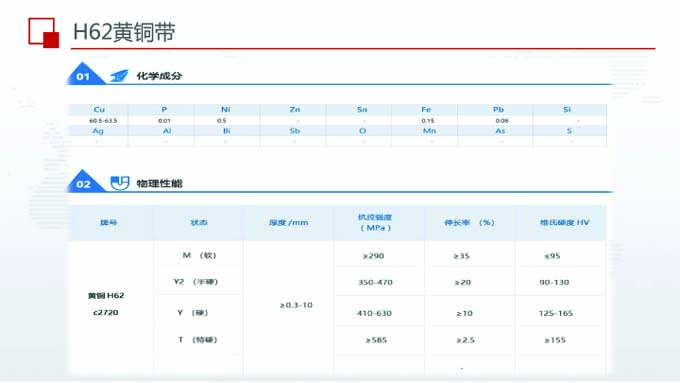The width and height of the screenshot is (680, 383).
Task: Click the 60.5-63.5 copper value cell
Action: [103, 121]
